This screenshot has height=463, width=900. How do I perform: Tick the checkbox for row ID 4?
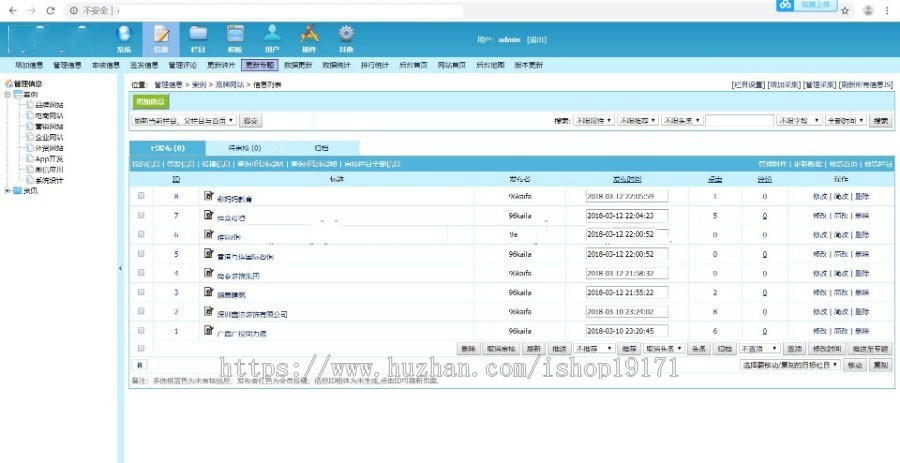(141, 273)
